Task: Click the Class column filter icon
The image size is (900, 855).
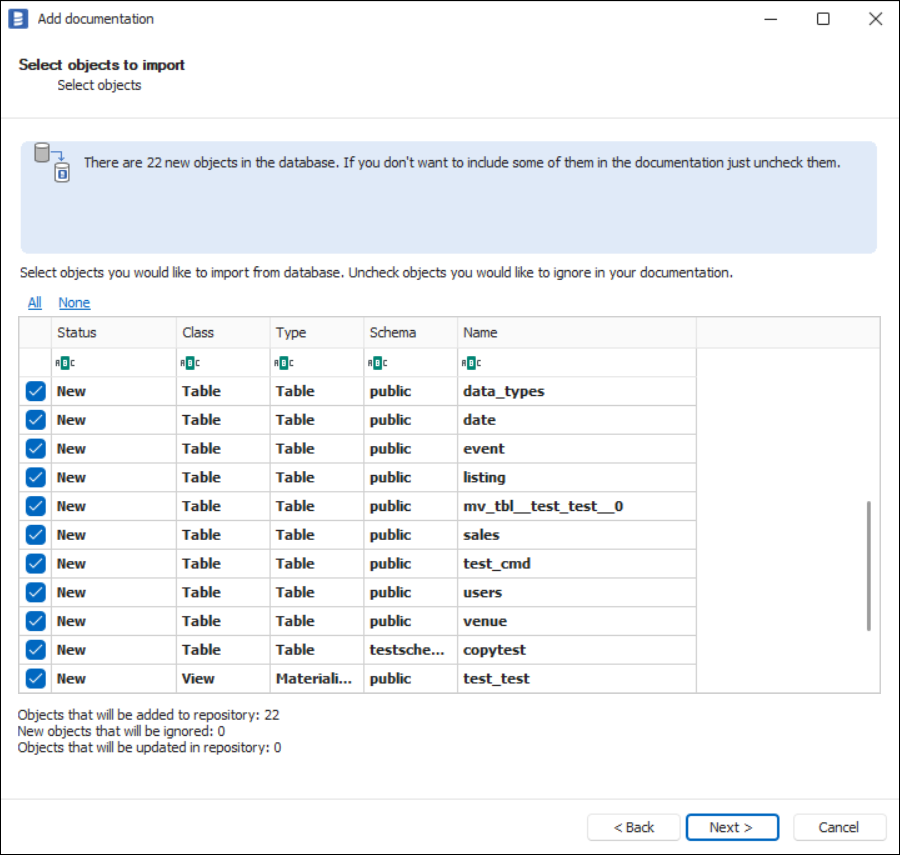Action: pos(190,363)
